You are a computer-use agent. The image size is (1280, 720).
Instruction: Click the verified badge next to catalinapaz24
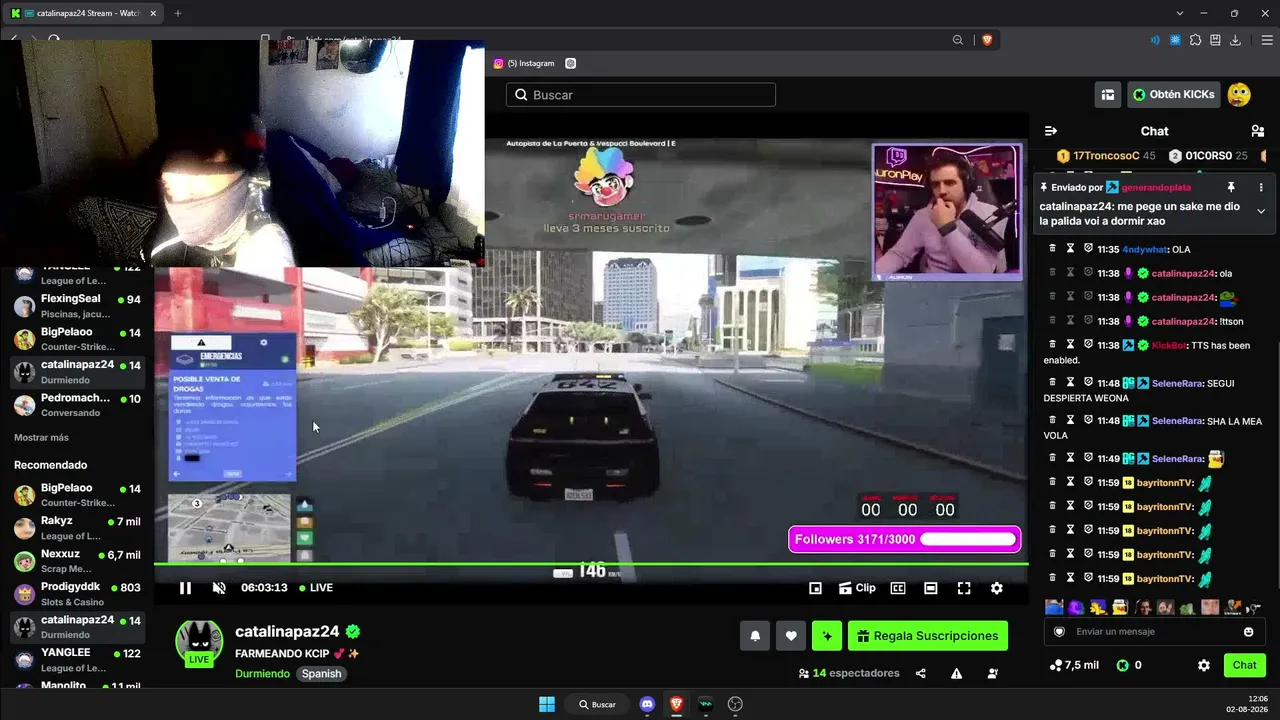tap(353, 632)
